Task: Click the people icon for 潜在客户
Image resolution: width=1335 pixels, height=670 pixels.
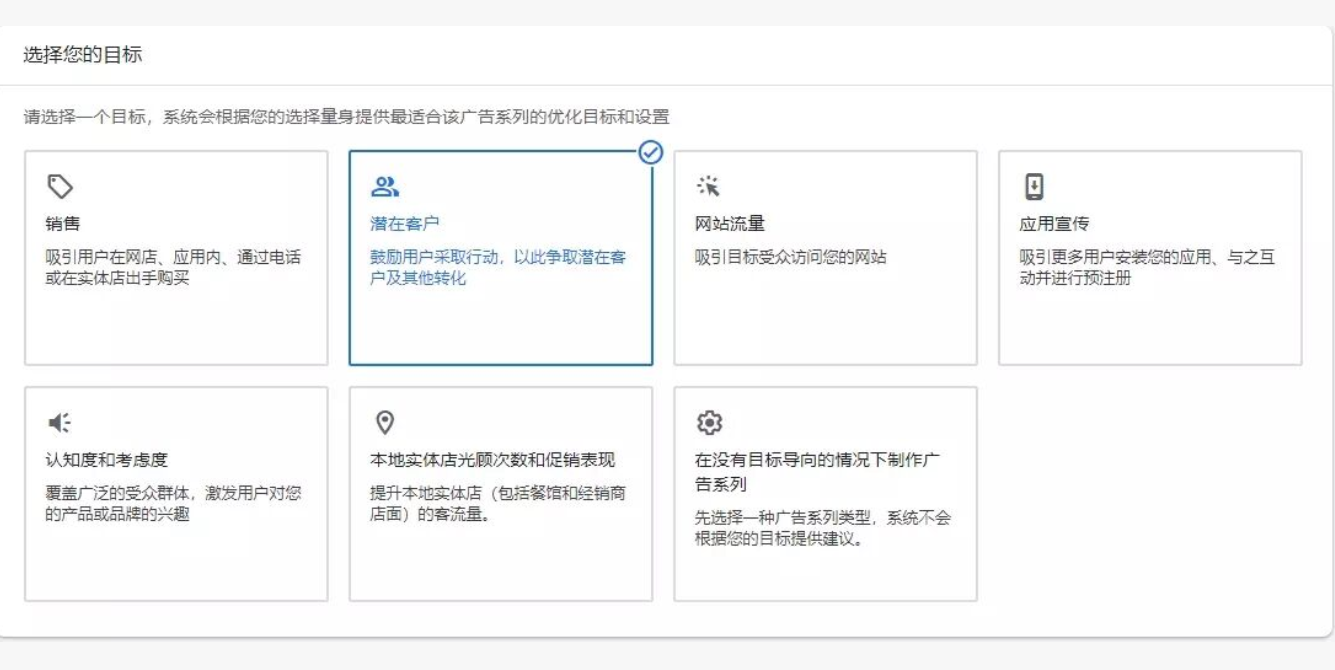Action: pos(385,186)
